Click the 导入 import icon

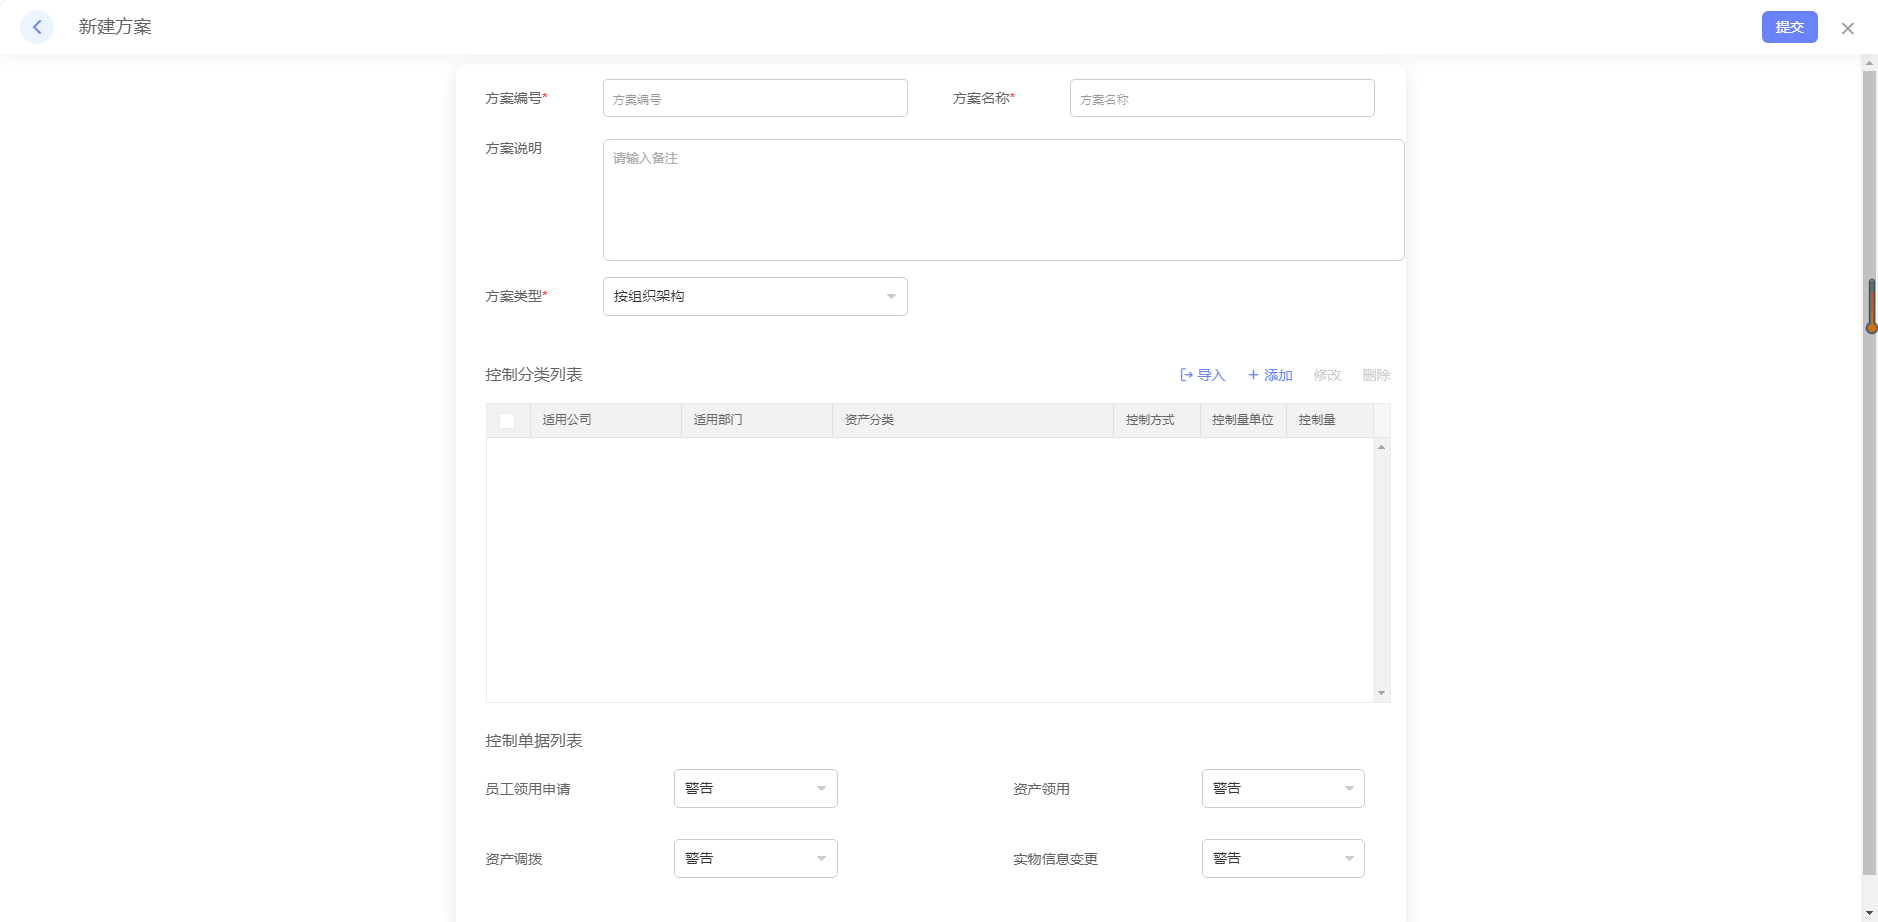pyautogui.click(x=1186, y=375)
